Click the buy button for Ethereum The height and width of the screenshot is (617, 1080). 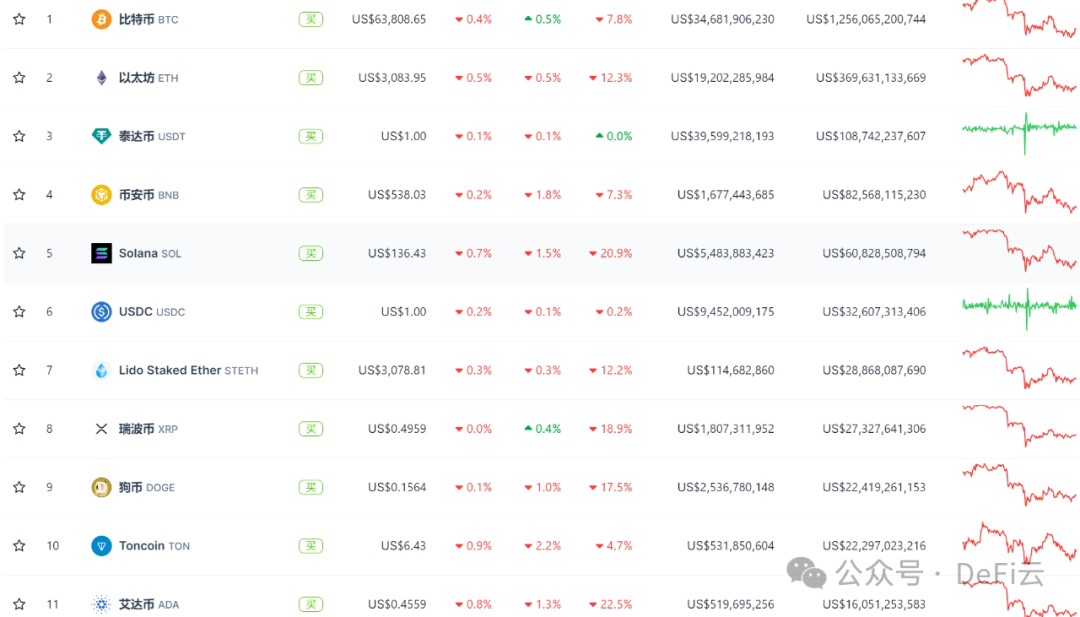[x=311, y=78]
